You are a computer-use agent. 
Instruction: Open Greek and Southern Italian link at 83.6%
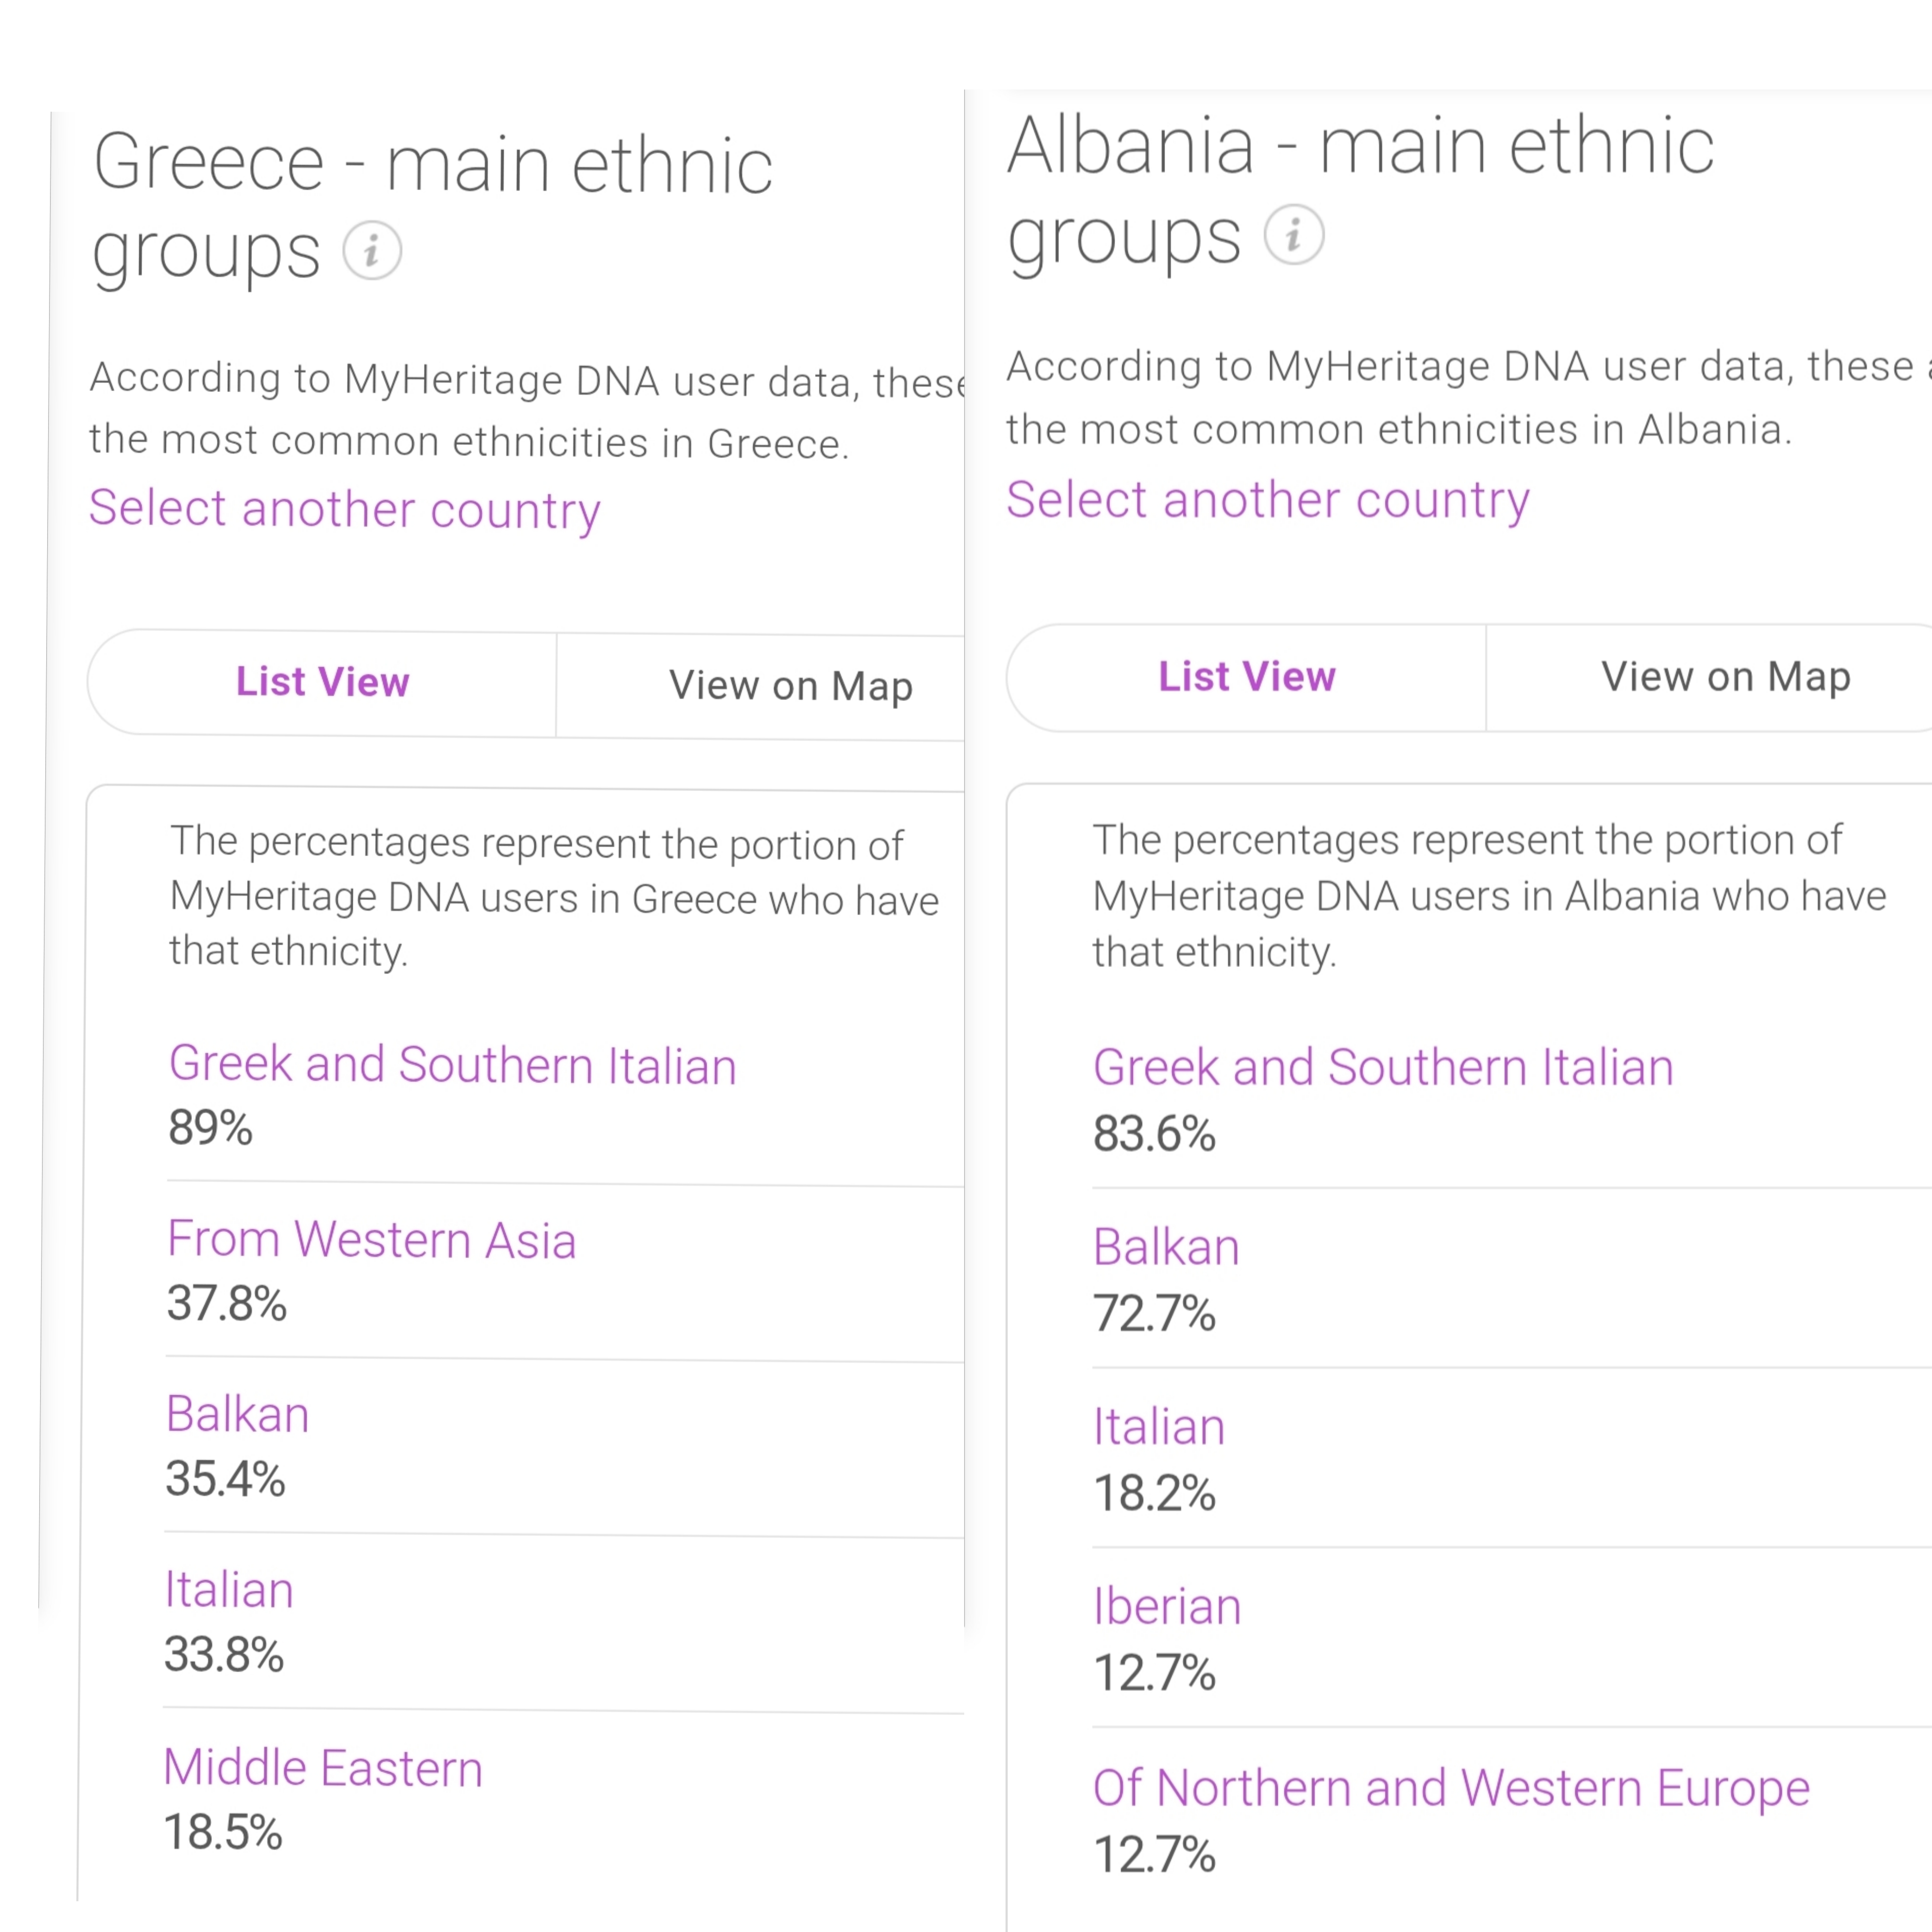point(1383,1067)
